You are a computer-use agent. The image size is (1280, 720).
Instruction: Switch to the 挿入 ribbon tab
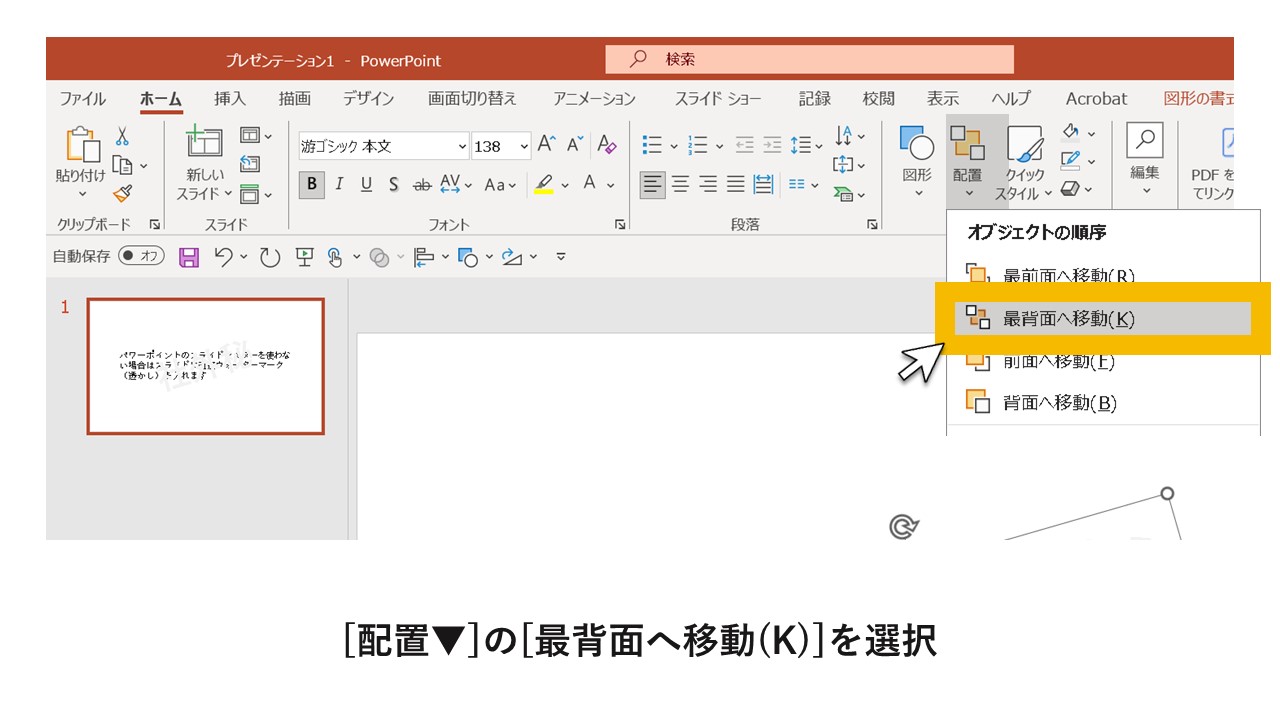coord(230,98)
